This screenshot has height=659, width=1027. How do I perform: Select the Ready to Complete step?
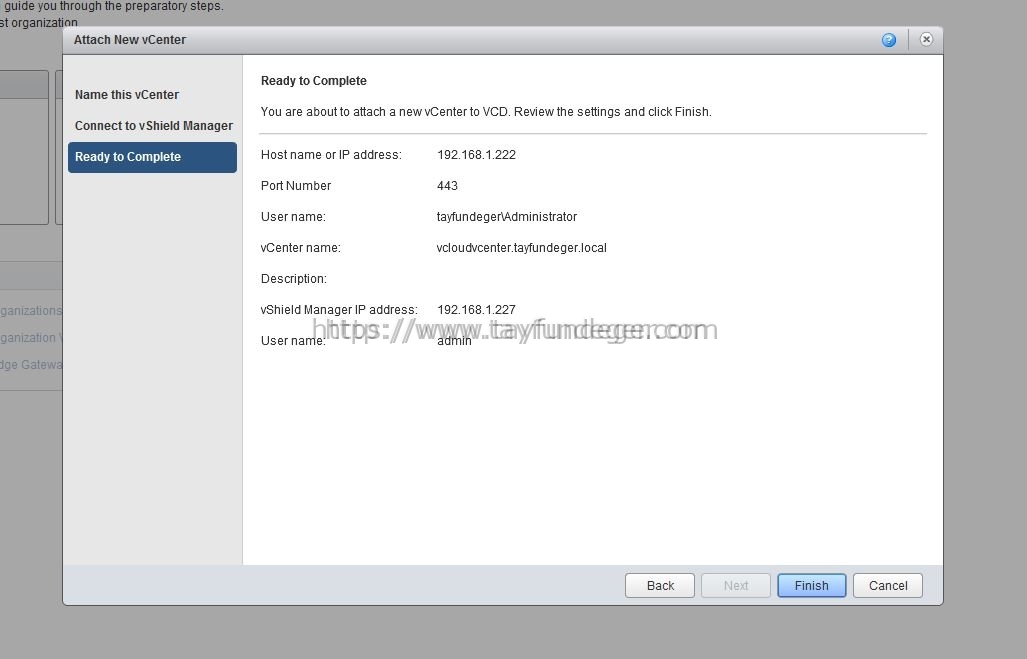click(x=152, y=157)
